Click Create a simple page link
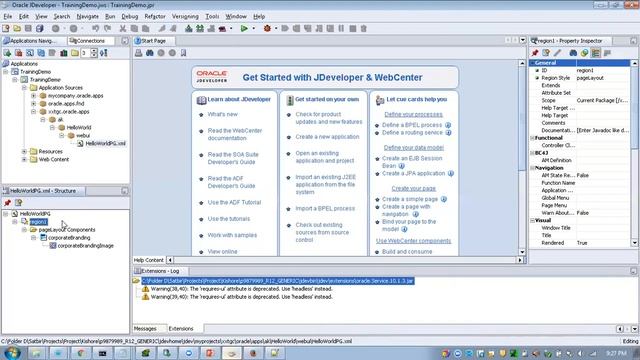The height and width of the screenshot is (360, 640). pos(410,199)
